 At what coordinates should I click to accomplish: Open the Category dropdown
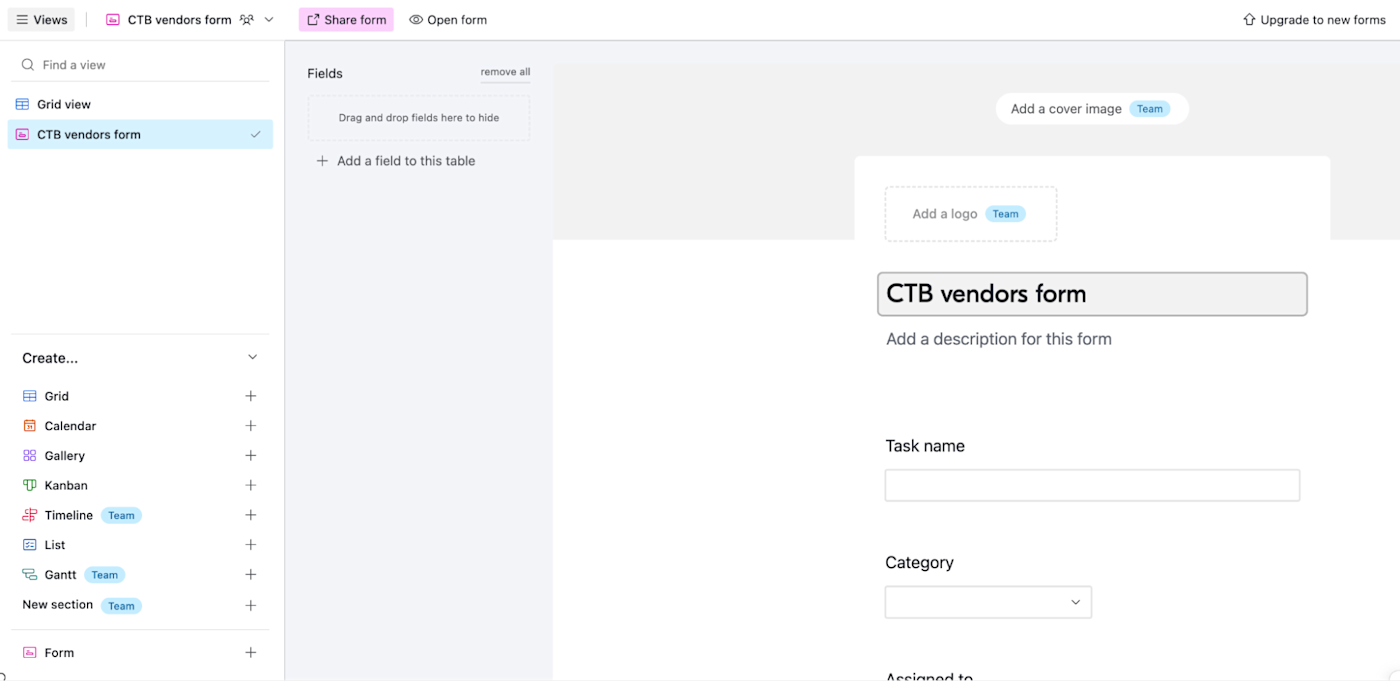988,602
